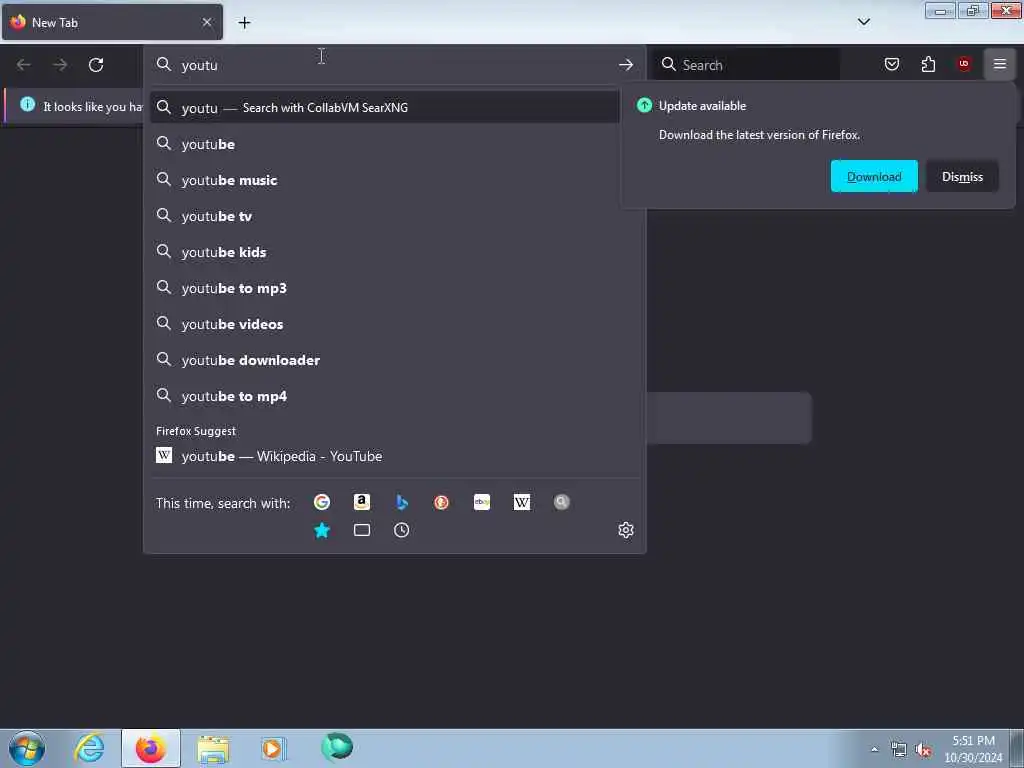This screenshot has height=768, width=1024.
Task: Search open tabs using the tabs icon
Action: (362, 530)
